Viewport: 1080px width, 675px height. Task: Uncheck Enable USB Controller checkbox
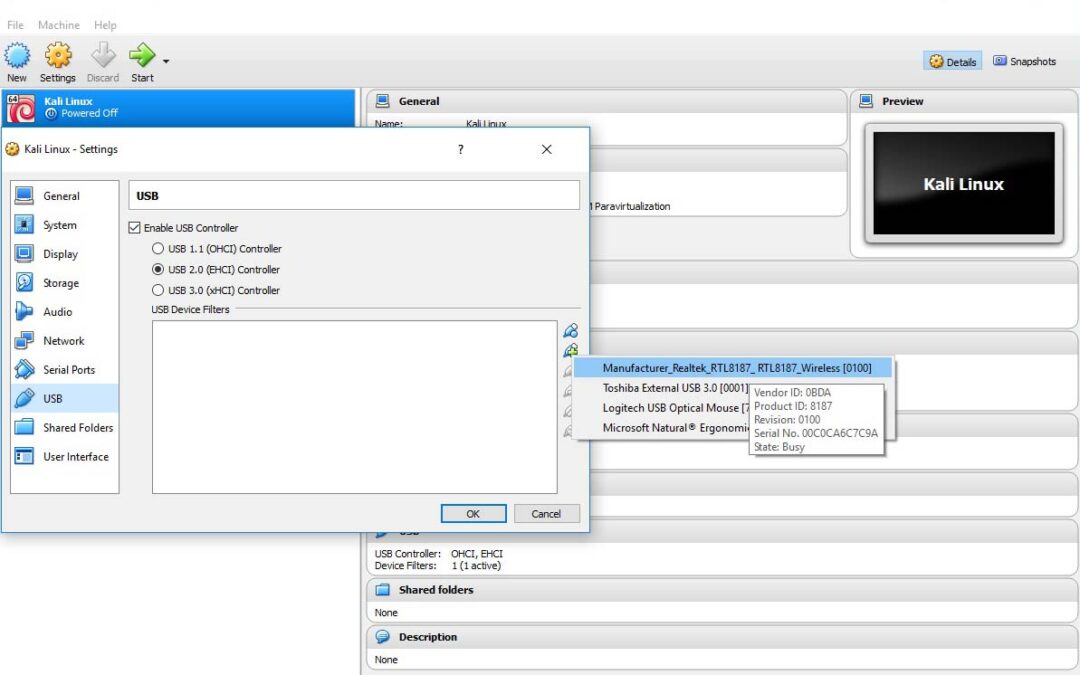[135, 228]
